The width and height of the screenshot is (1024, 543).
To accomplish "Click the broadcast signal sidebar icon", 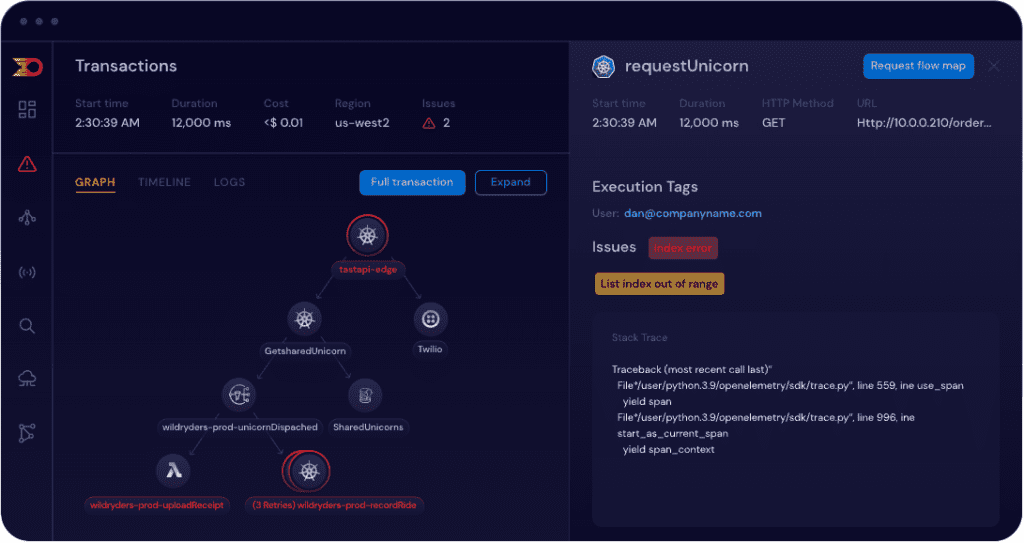I will 27,272.
